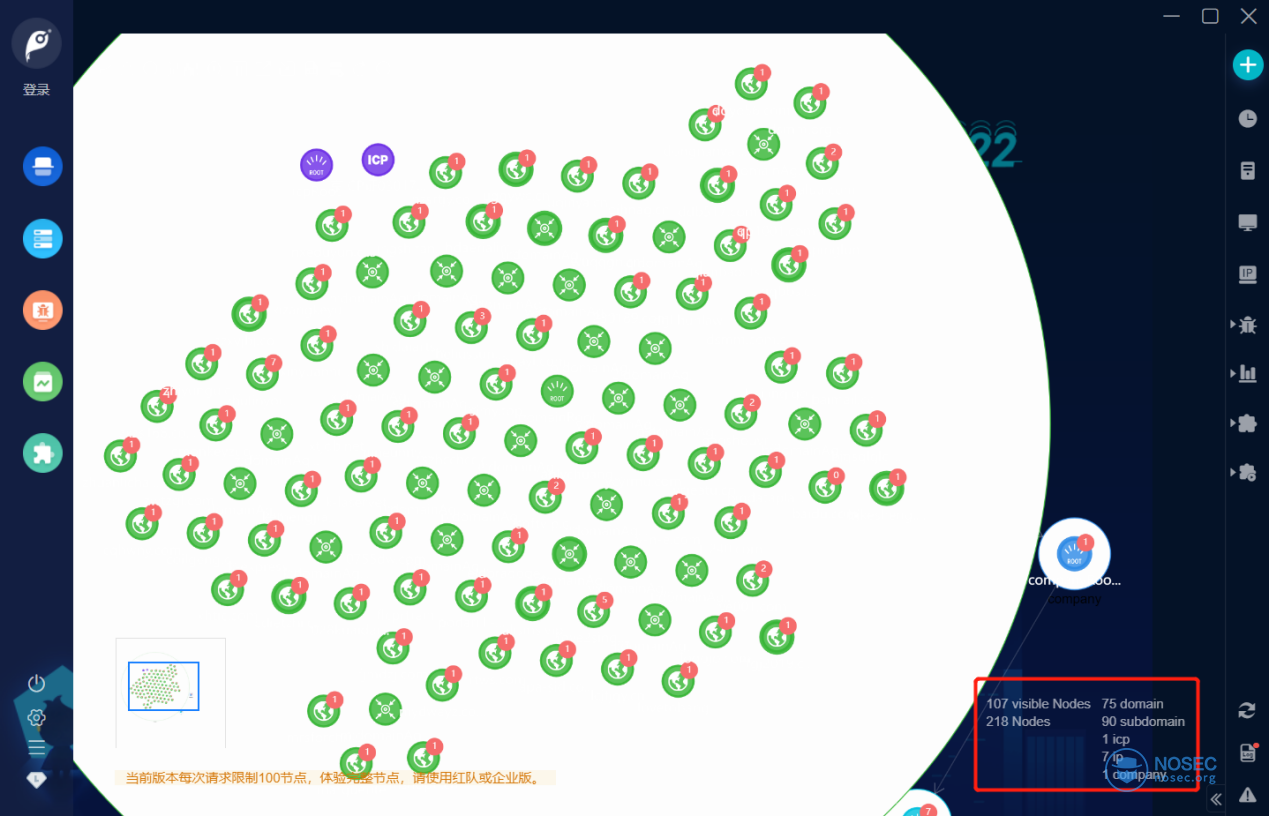Image resolution: width=1269 pixels, height=816 pixels.
Task: Select the globe node with badge 5
Action: pos(594,610)
